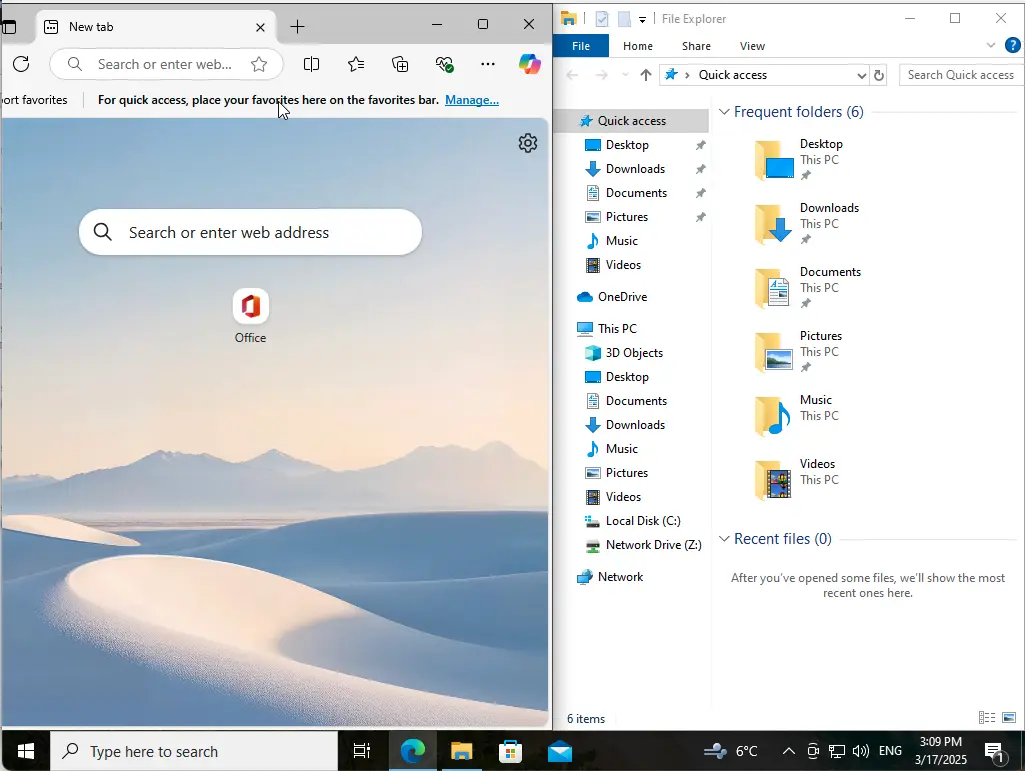Switch to the Share ribbon tab
Image resolution: width=1025 pixels, height=771 pixels.
696,46
